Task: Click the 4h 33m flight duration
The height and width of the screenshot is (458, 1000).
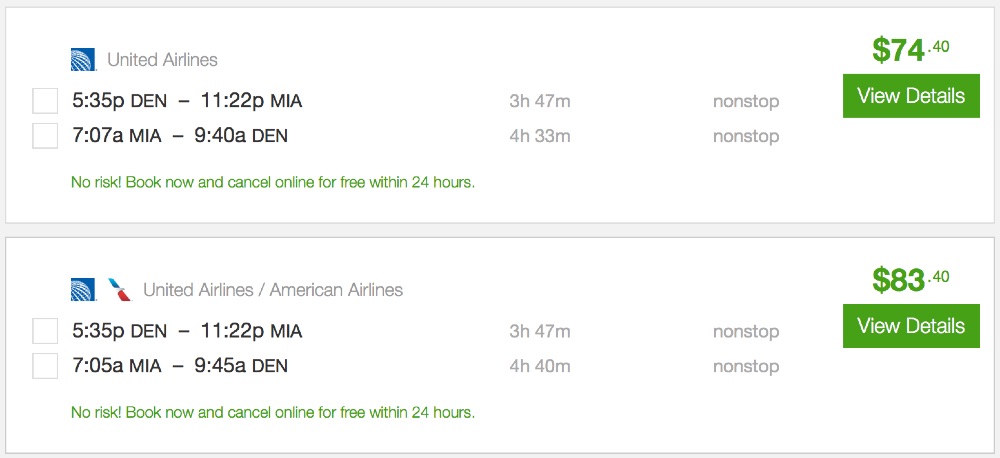Action: tap(540, 136)
